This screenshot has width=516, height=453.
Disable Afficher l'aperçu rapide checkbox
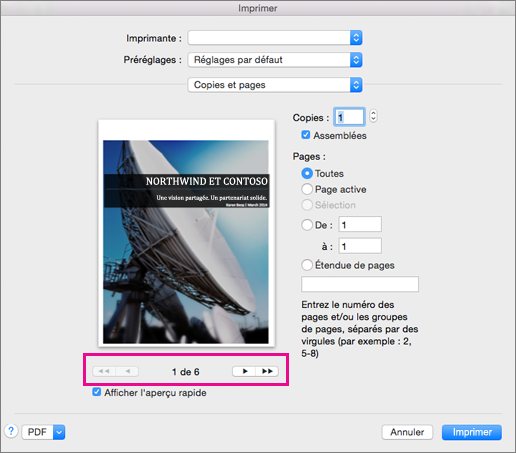[x=97, y=392]
